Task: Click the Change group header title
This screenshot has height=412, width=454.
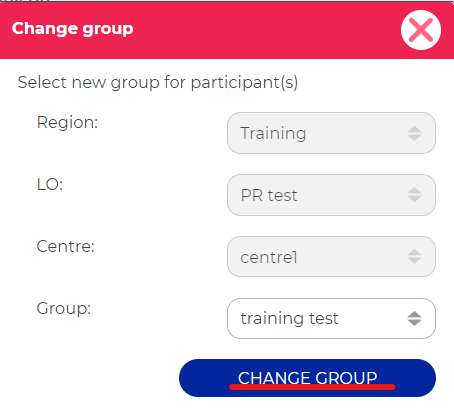Action: tap(73, 29)
